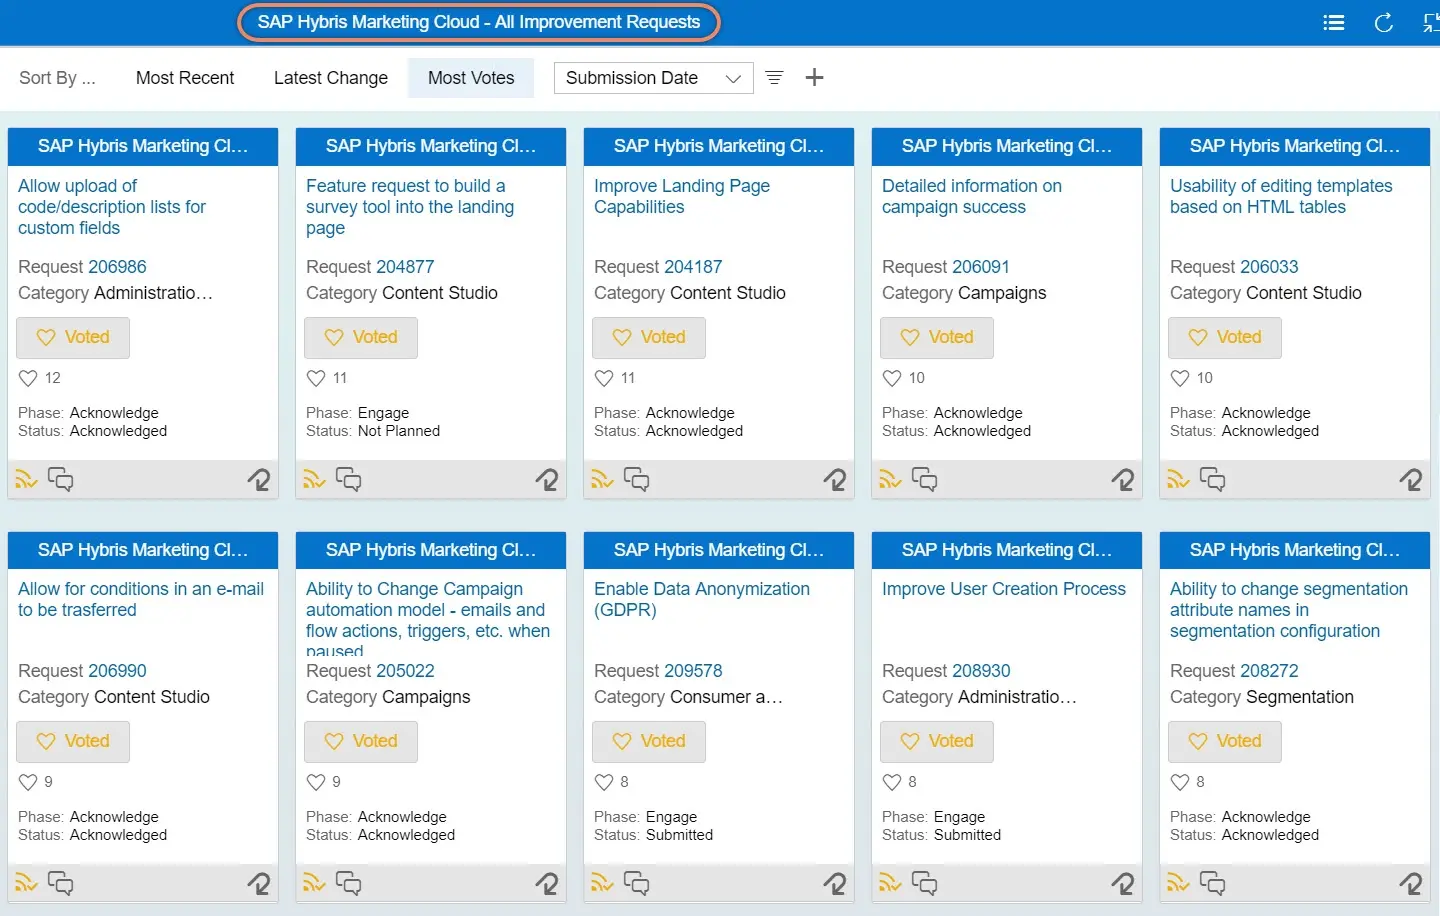Screen dimensions: 1440x916
Task: Subscribe to feed for request 208930
Action: pos(890,884)
